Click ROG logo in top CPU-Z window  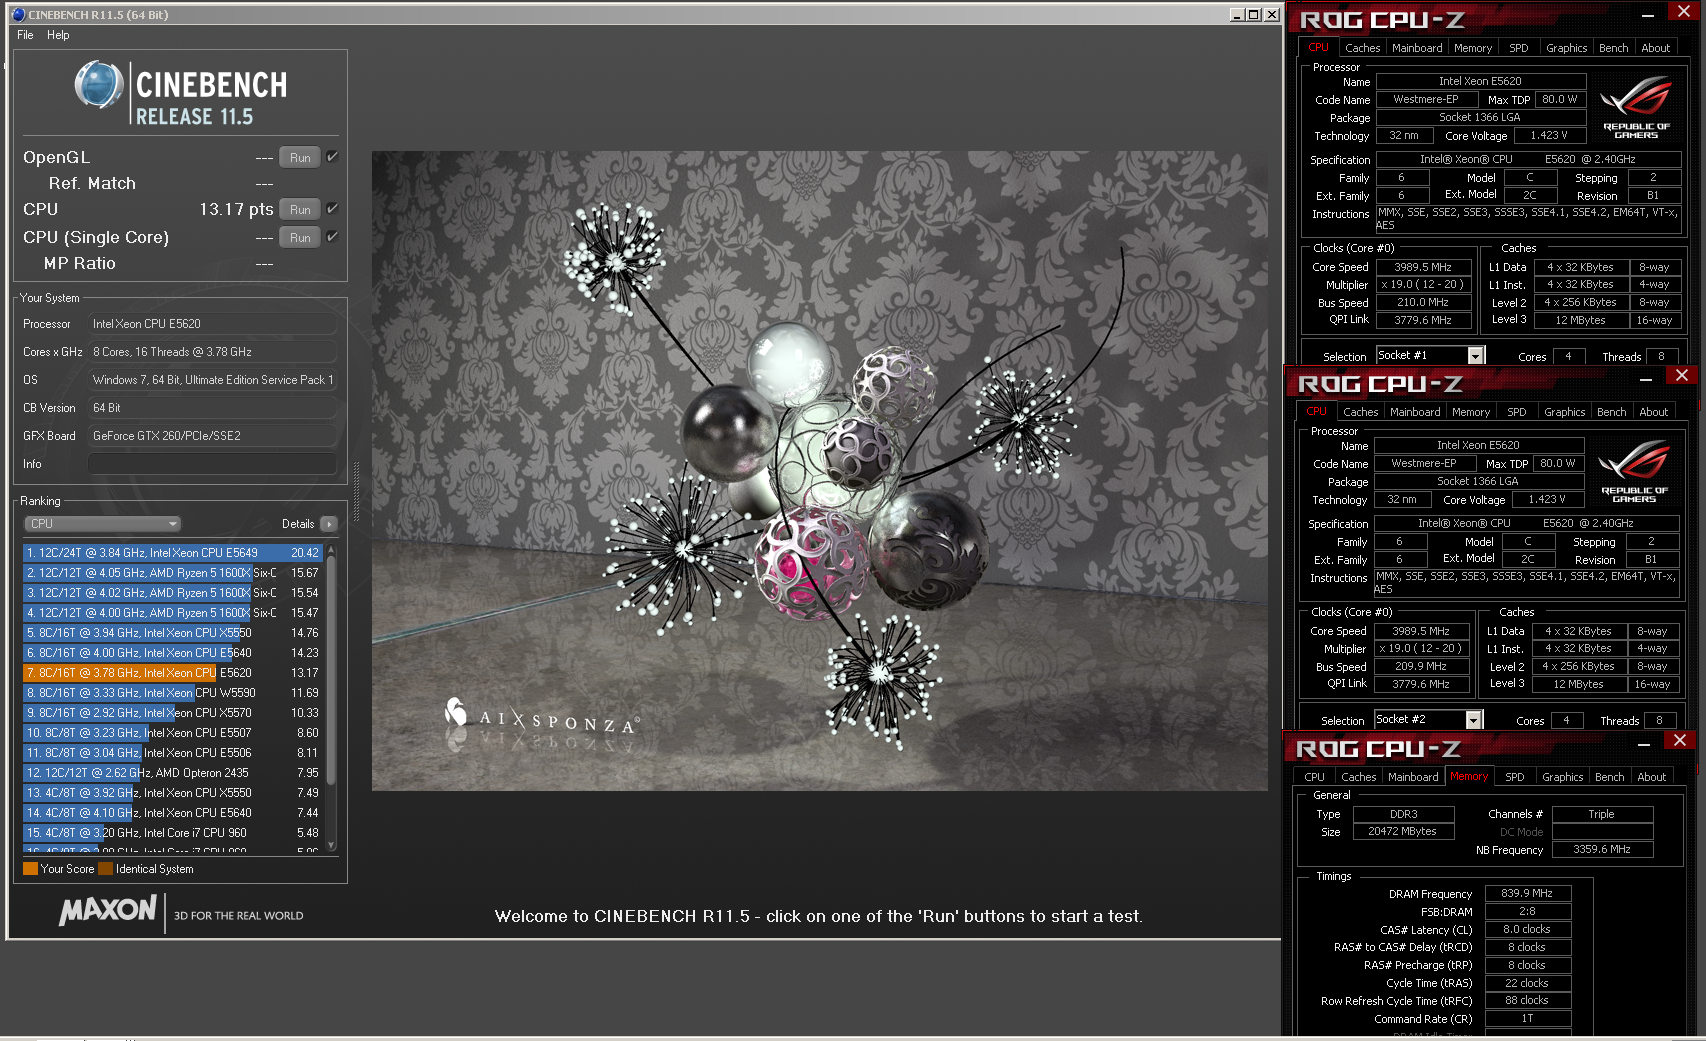[1636, 107]
